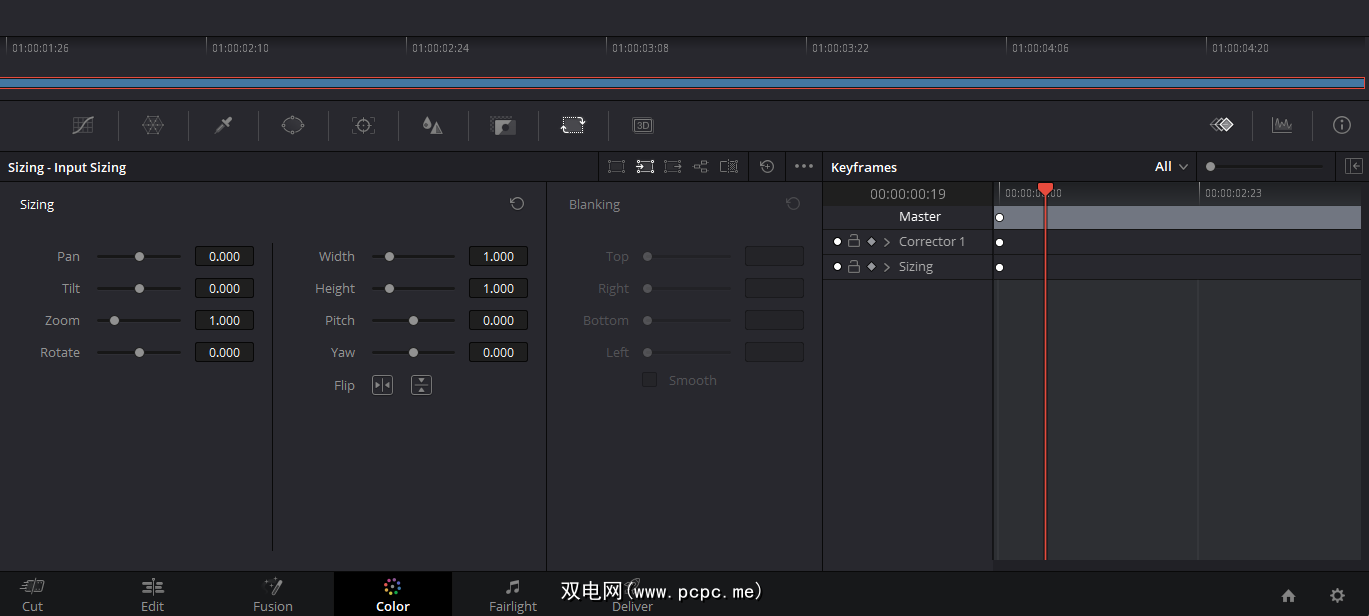Expand the Corrector 1 keyframe track
1369x616 pixels.
coord(887,242)
